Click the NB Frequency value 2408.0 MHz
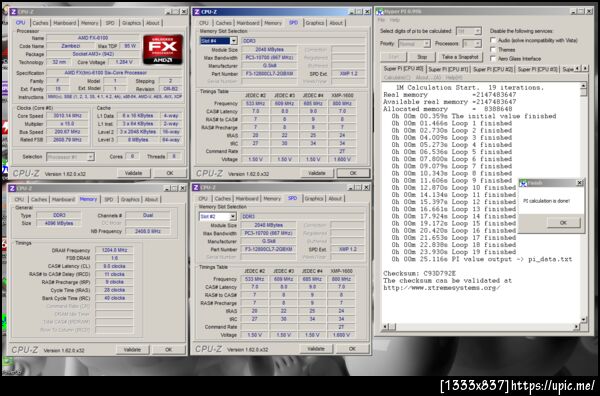600x396 pixels. 148,231
